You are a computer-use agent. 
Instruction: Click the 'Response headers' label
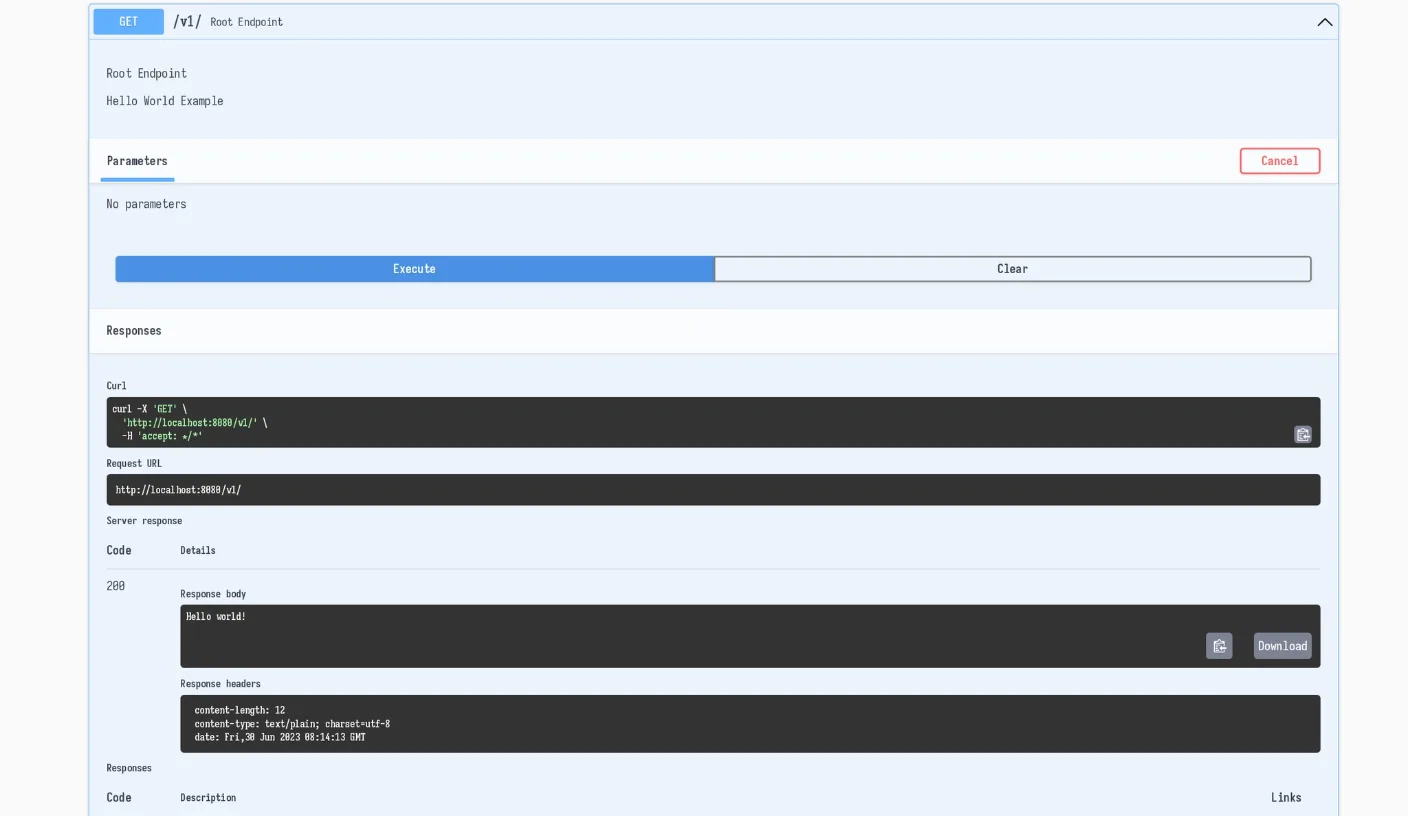point(220,684)
